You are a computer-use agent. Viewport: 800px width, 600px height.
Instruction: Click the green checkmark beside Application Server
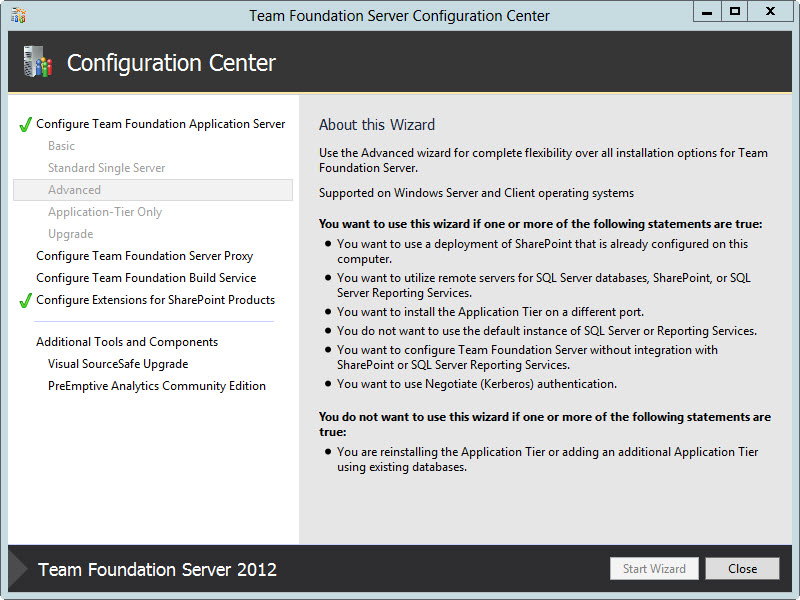tap(24, 123)
